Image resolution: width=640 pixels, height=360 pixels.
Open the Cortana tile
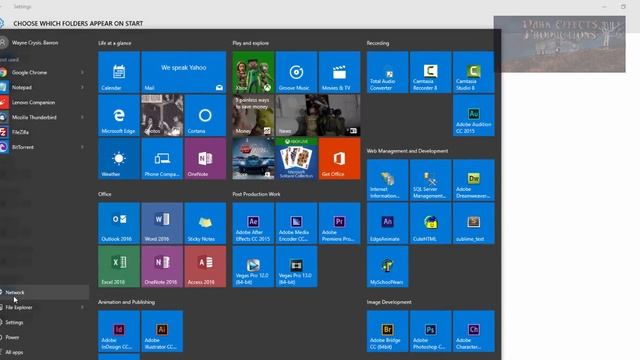click(x=205, y=116)
